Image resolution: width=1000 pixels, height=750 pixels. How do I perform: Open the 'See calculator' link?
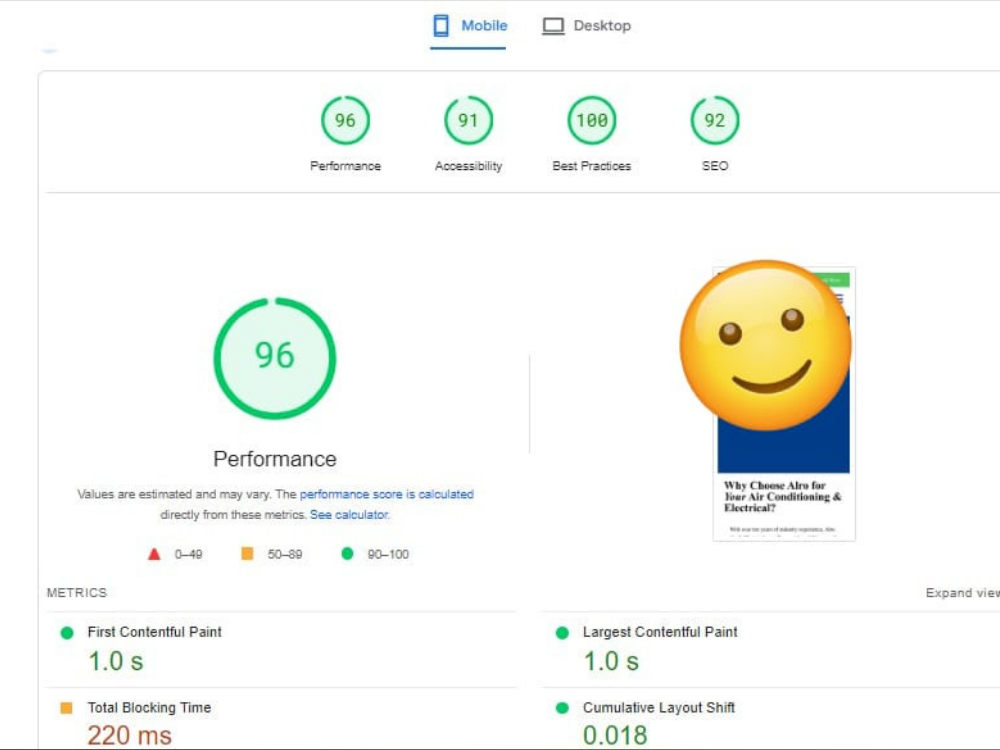[349, 515]
